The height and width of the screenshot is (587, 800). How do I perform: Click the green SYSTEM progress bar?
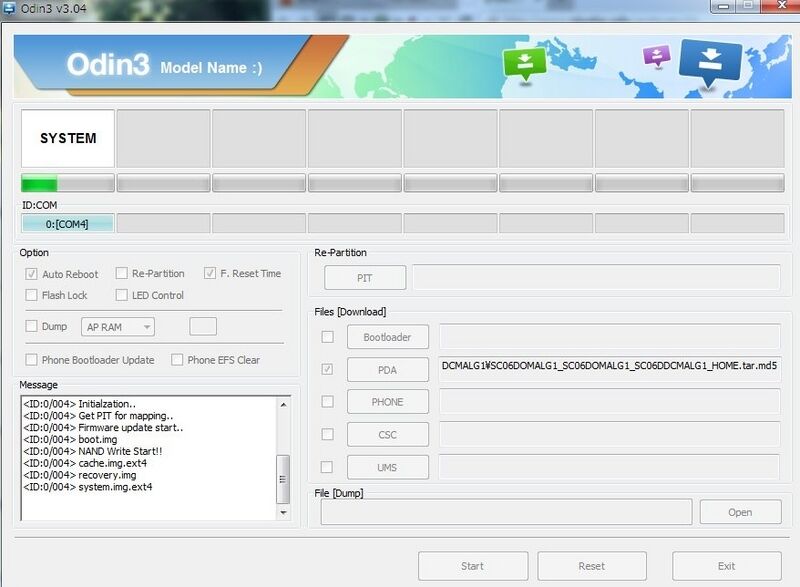point(68,183)
